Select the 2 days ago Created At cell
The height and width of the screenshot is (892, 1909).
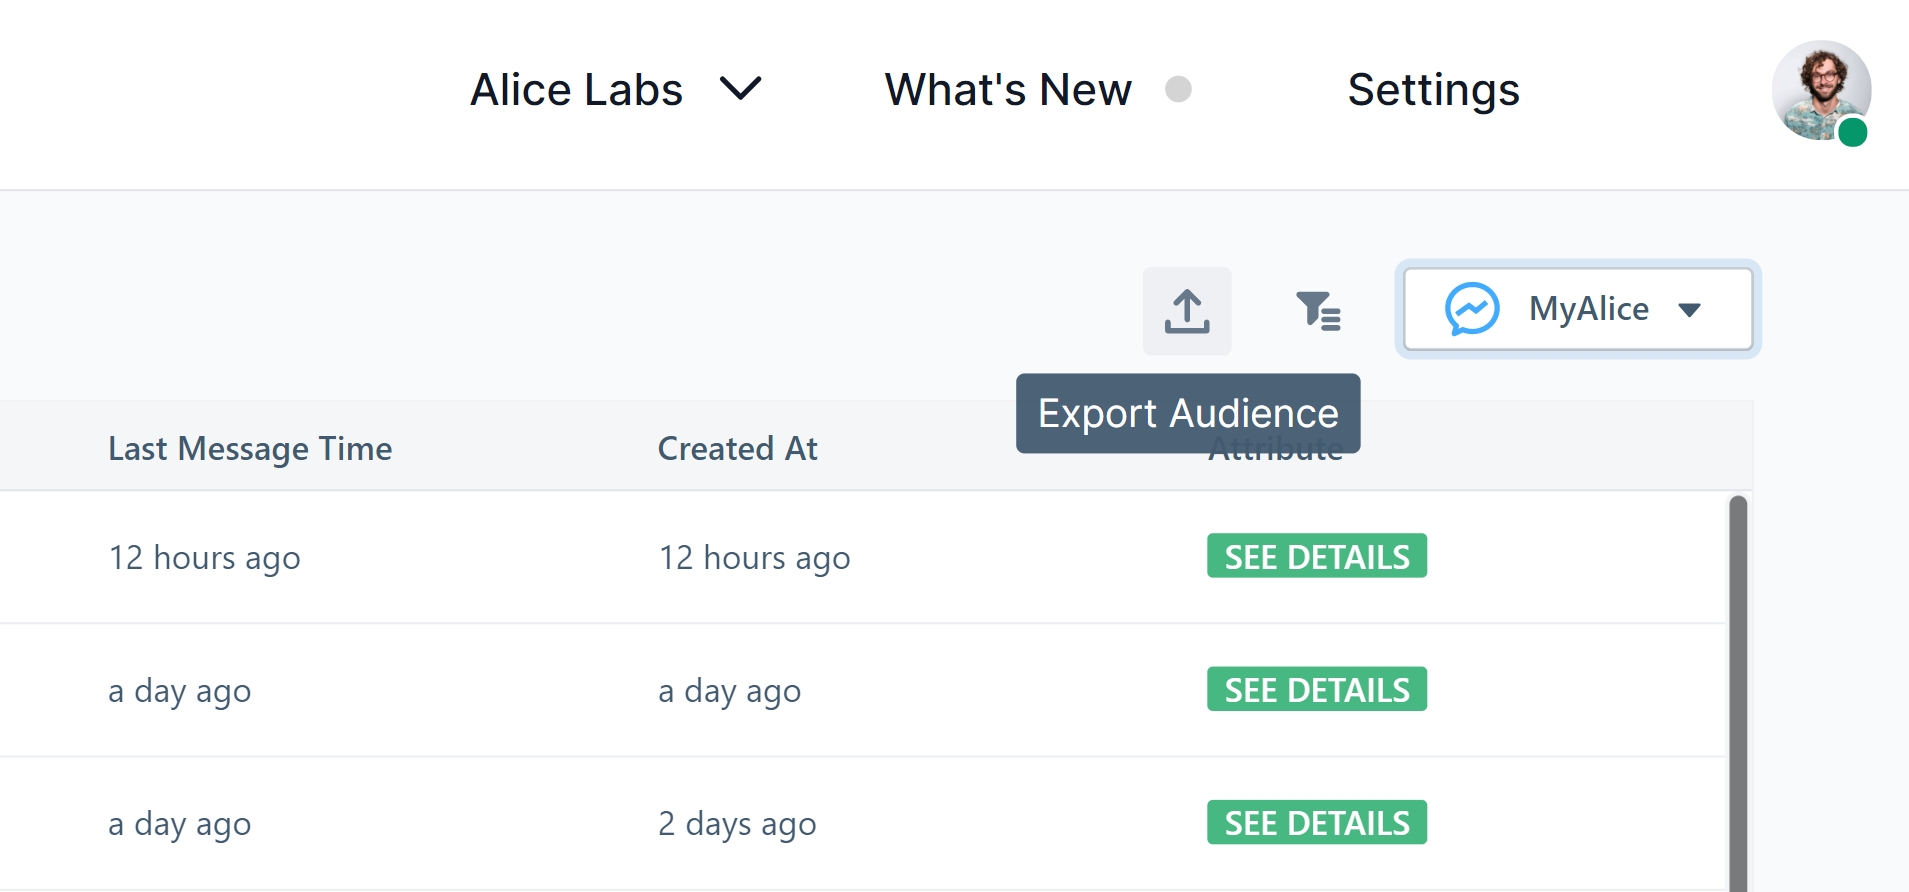pyautogui.click(x=737, y=824)
